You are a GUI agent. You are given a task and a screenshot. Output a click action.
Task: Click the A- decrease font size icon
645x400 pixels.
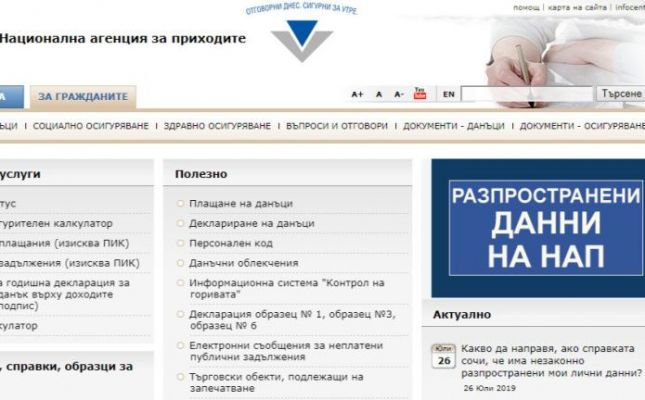coord(399,94)
